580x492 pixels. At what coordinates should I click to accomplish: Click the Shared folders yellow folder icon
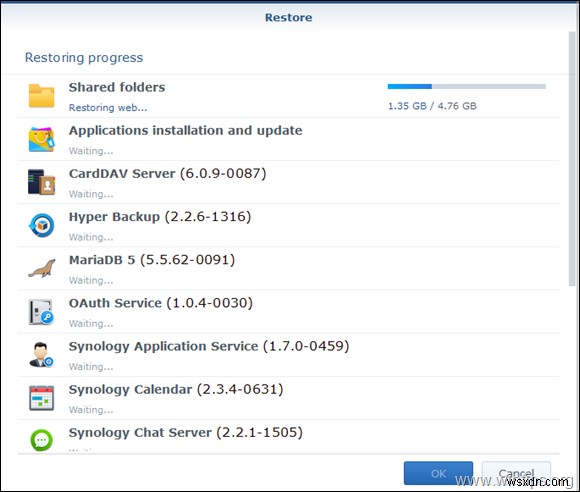point(41,96)
